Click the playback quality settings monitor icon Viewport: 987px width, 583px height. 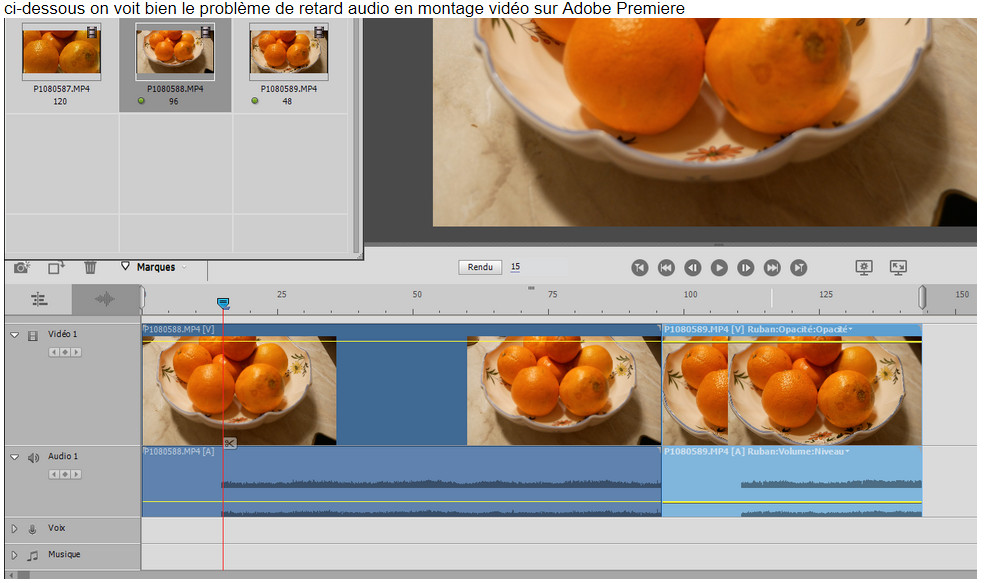[865, 268]
